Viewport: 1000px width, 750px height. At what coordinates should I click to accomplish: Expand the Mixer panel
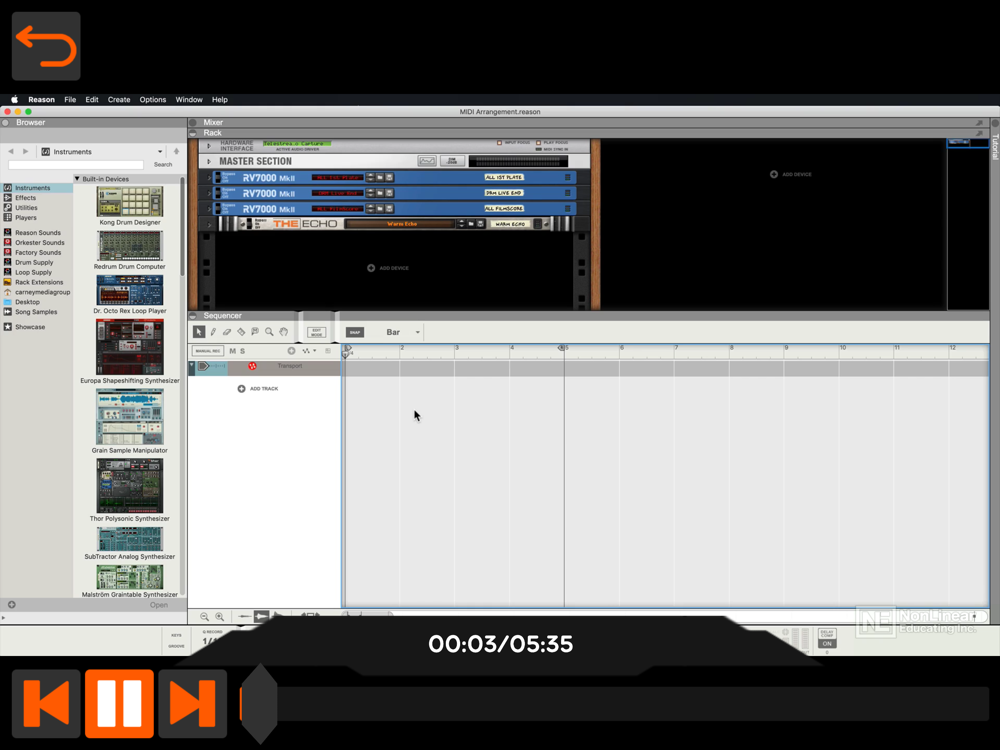click(x=193, y=122)
